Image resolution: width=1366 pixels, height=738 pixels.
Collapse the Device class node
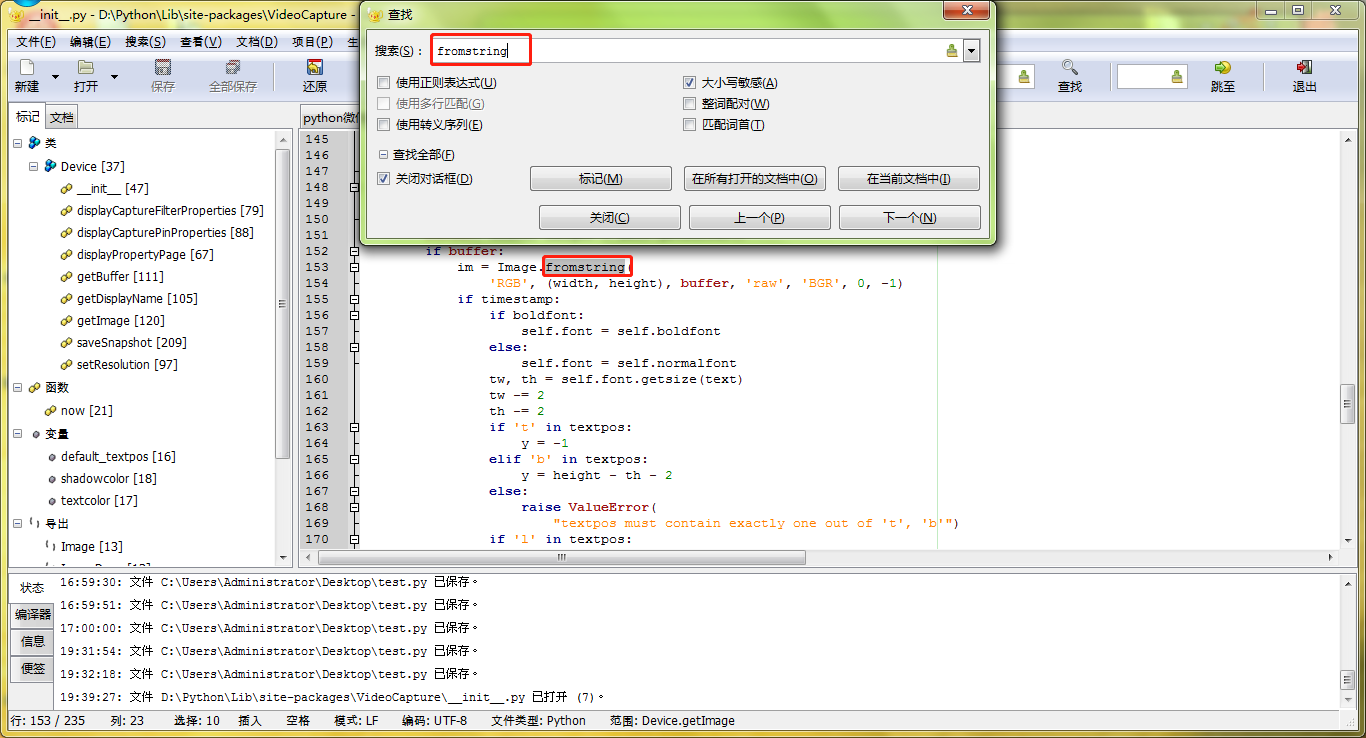(x=33, y=166)
